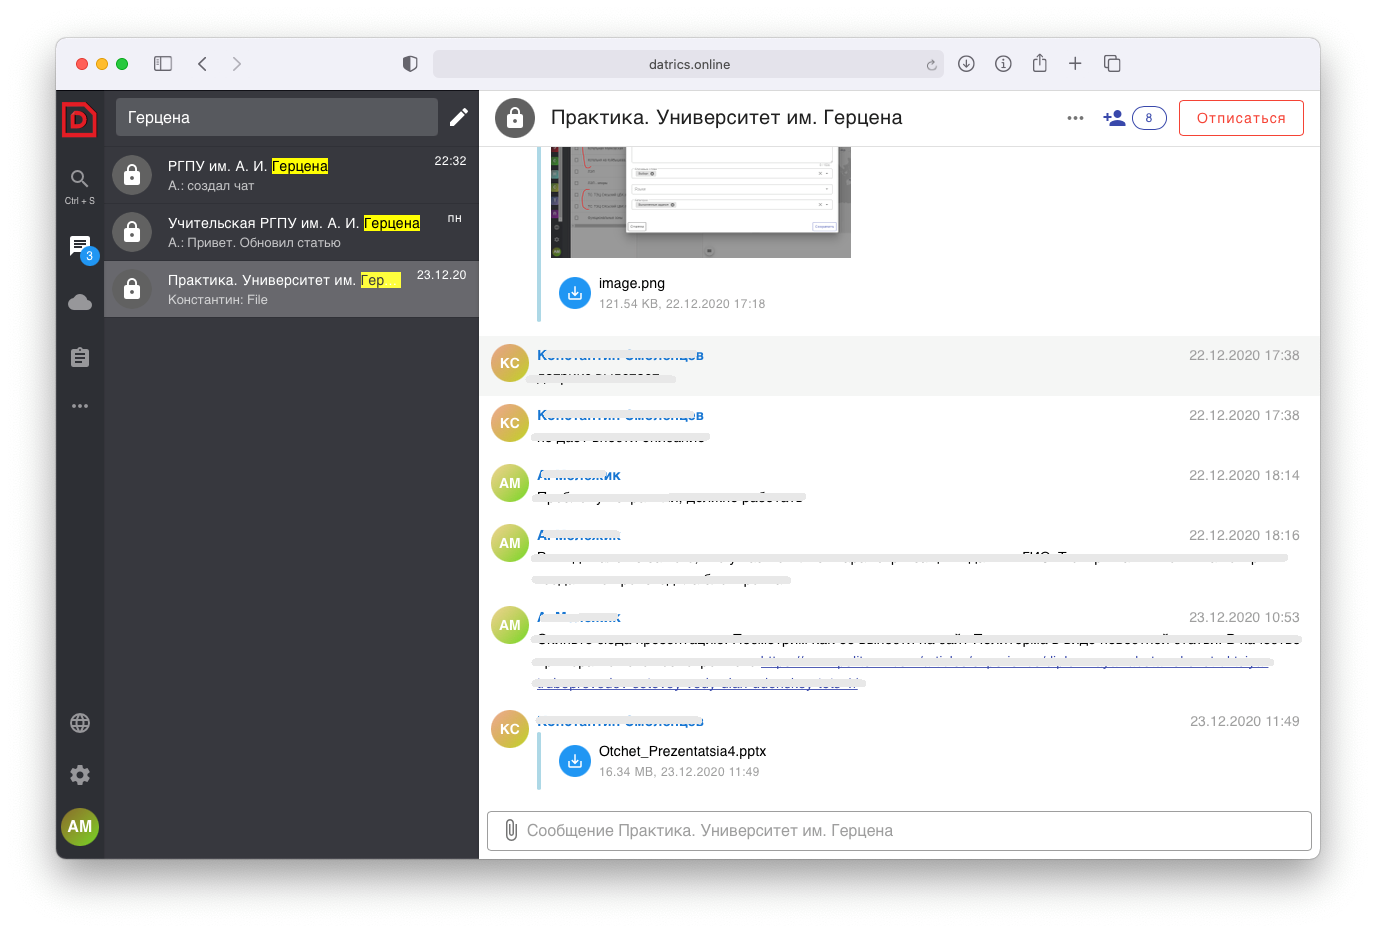
Task: Download the image.png attachment
Action: pos(575,293)
